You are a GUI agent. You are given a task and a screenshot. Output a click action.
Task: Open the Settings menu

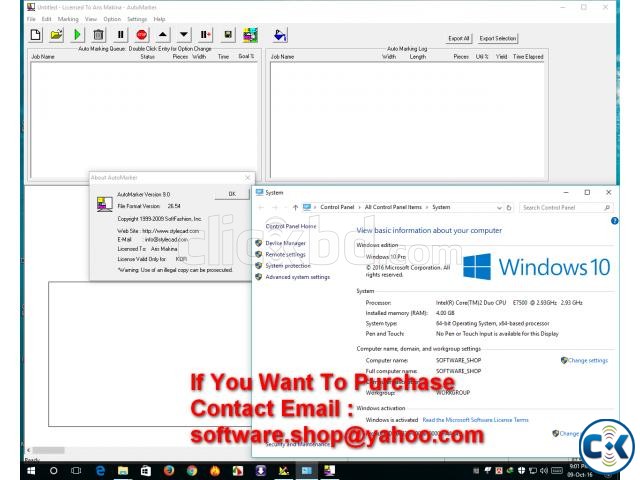click(137, 19)
